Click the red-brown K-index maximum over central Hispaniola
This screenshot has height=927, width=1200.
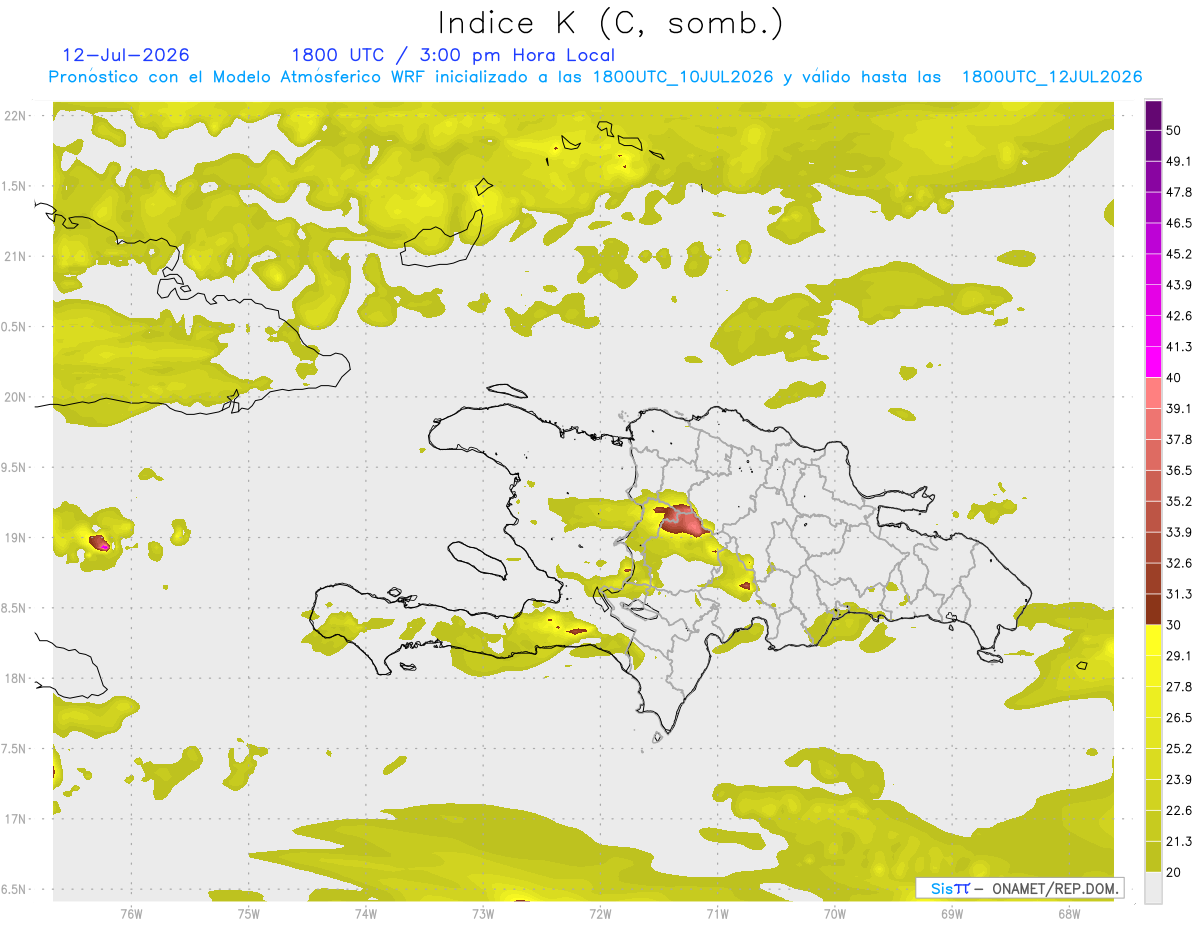(681, 520)
